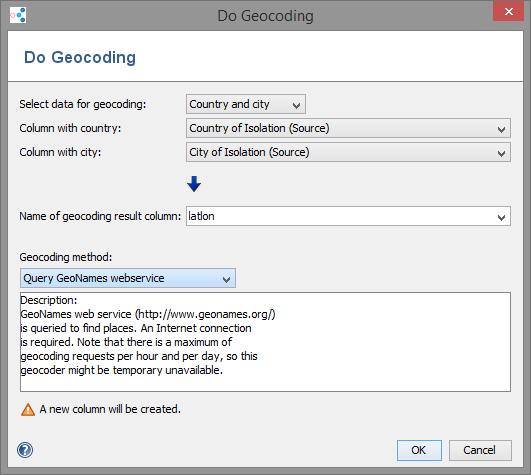Viewport: 531px width, 475px height.
Task: Click inside the Description text area
Action: coord(265,342)
